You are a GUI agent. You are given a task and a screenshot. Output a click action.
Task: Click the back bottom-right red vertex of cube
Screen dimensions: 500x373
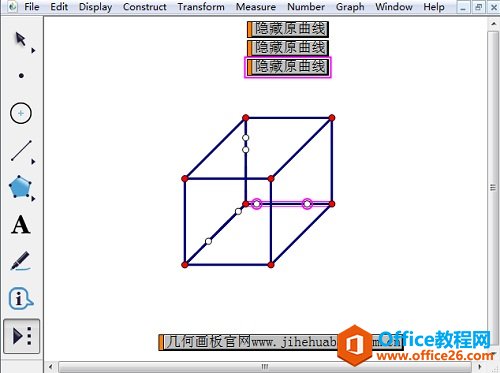pos(332,204)
